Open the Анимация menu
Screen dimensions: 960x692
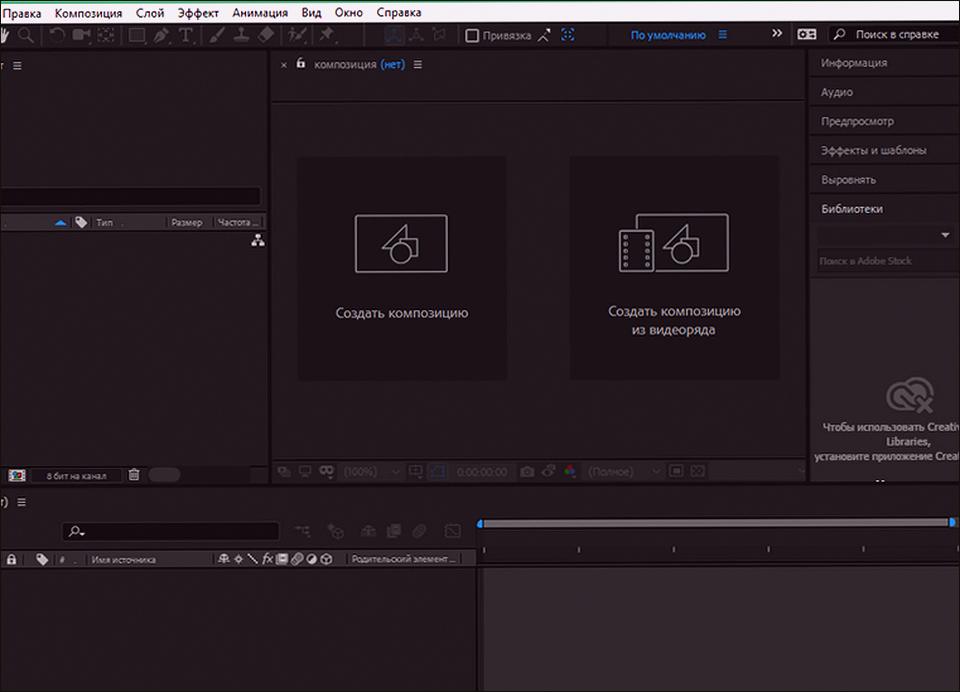click(x=260, y=12)
